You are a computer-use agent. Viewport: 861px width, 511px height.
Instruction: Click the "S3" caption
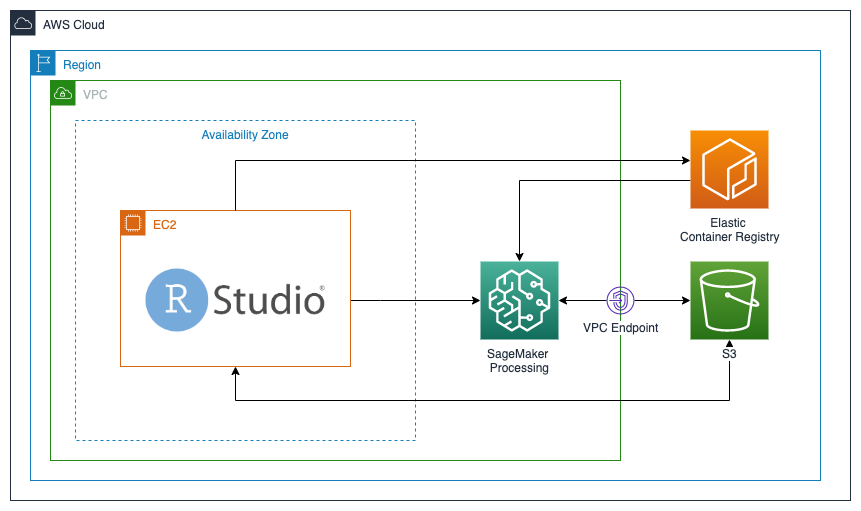tap(729, 354)
